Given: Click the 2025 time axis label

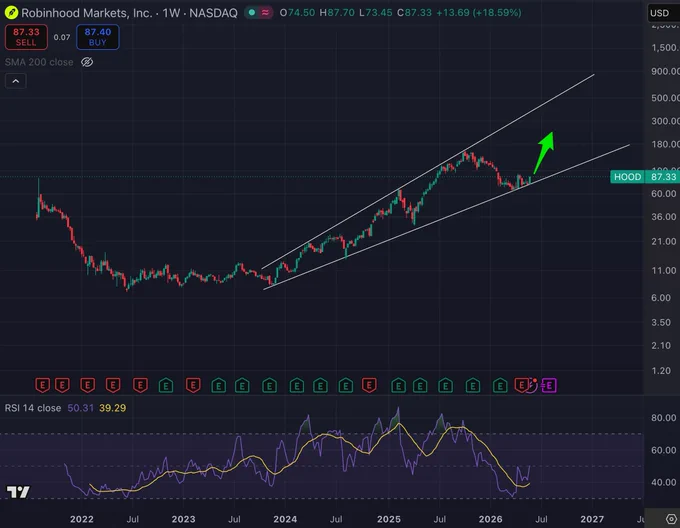Looking at the screenshot, I should (x=389, y=519).
